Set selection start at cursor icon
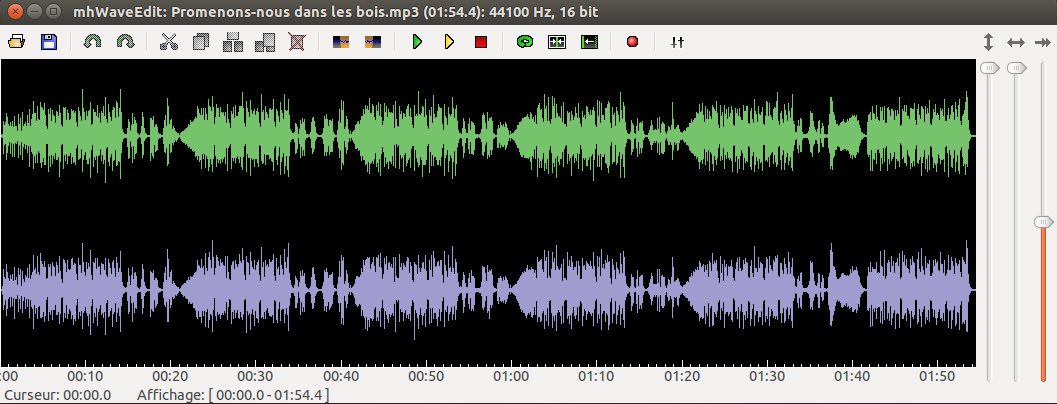1057x404 pixels. (341, 42)
